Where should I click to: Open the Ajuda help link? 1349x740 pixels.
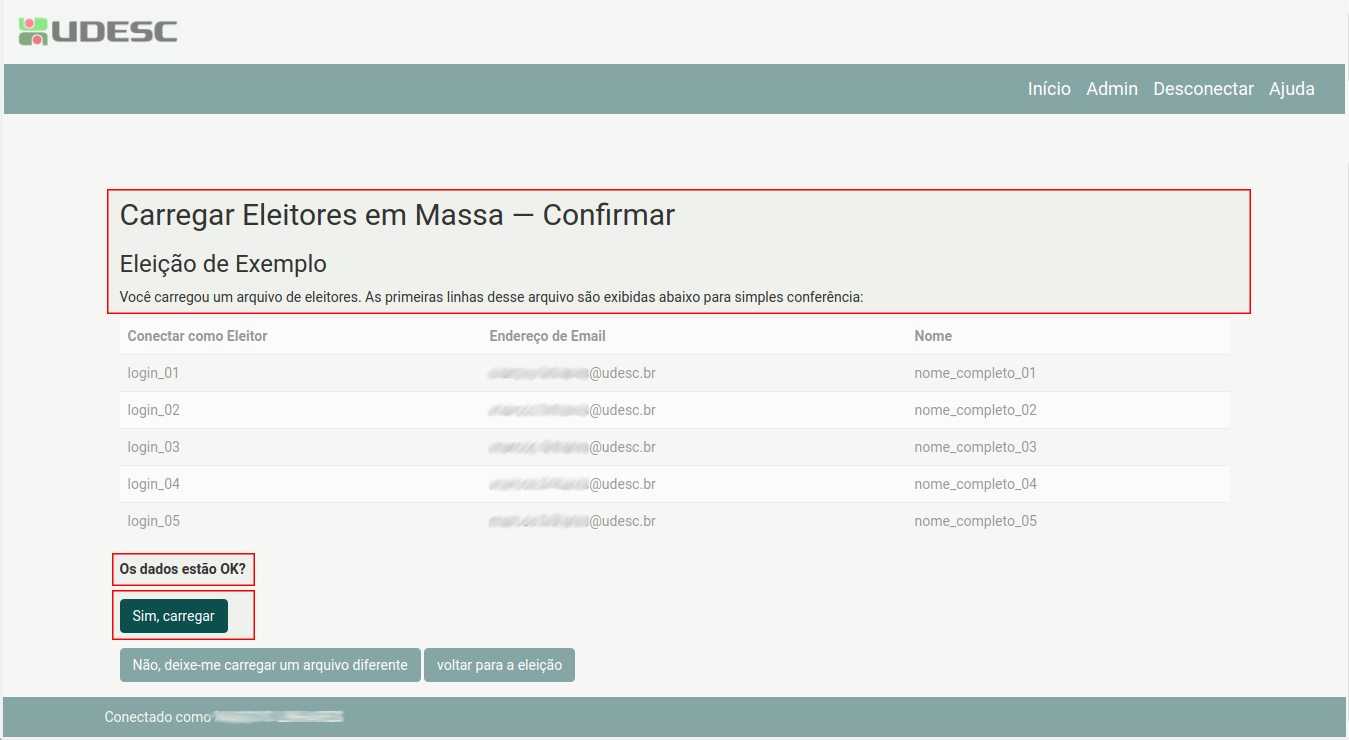1292,89
